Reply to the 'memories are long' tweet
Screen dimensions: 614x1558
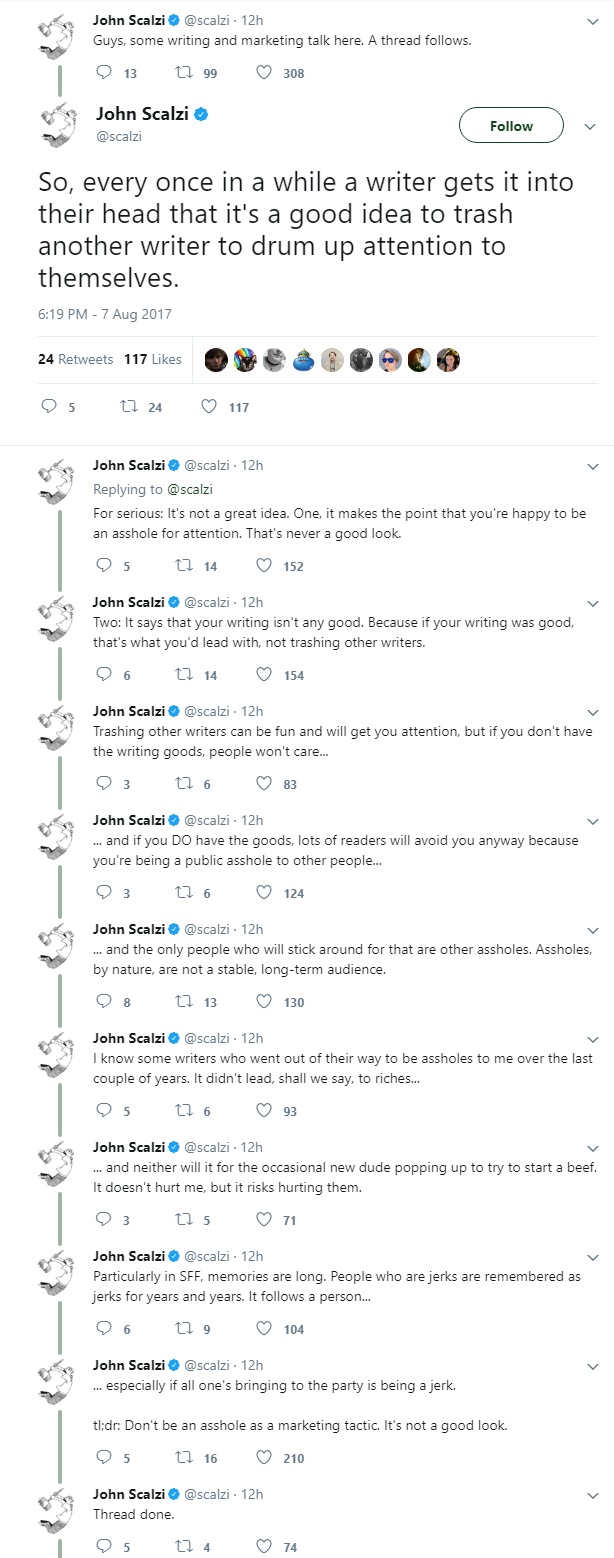105,1329
